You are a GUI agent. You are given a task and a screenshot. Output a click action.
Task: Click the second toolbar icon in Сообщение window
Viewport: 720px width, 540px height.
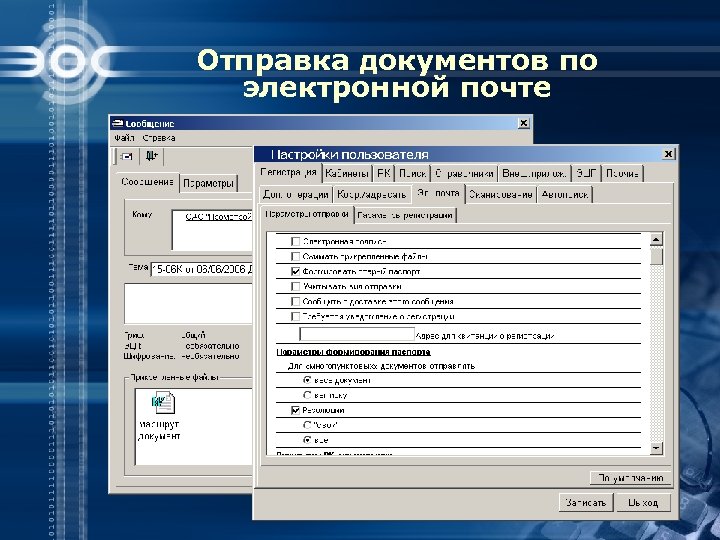151,157
